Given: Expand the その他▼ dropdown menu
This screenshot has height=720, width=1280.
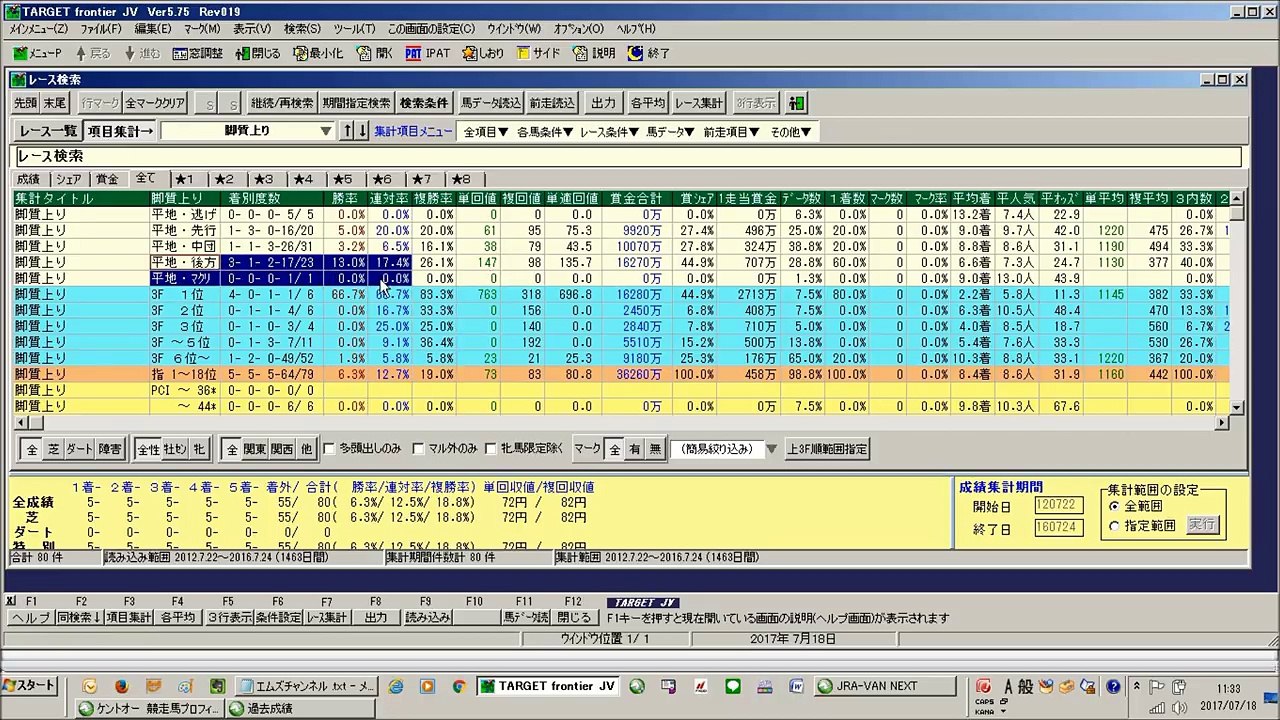Looking at the screenshot, I should tap(790, 132).
